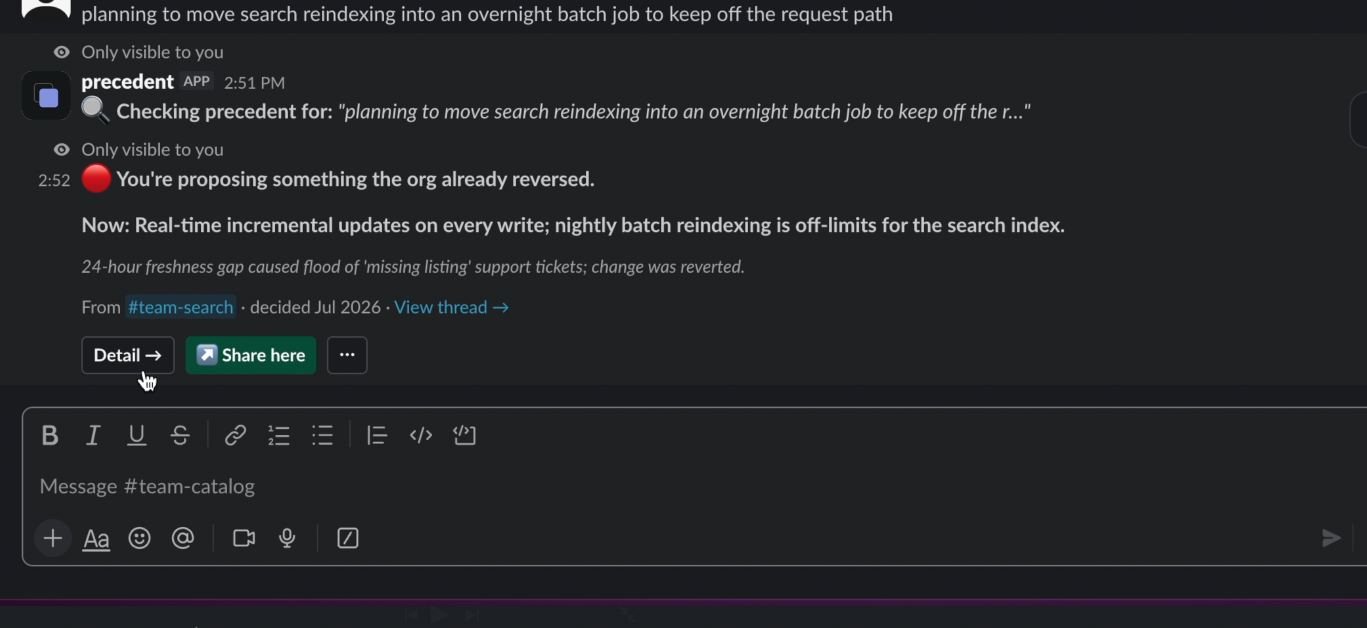Image resolution: width=1367 pixels, height=628 pixels.
Task: Apply strikethrough formatting
Action: (x=180, y=435)
